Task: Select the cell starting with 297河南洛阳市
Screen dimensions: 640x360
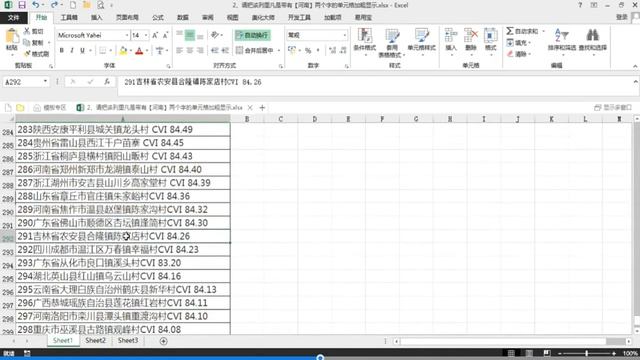Action: (123, 316)
